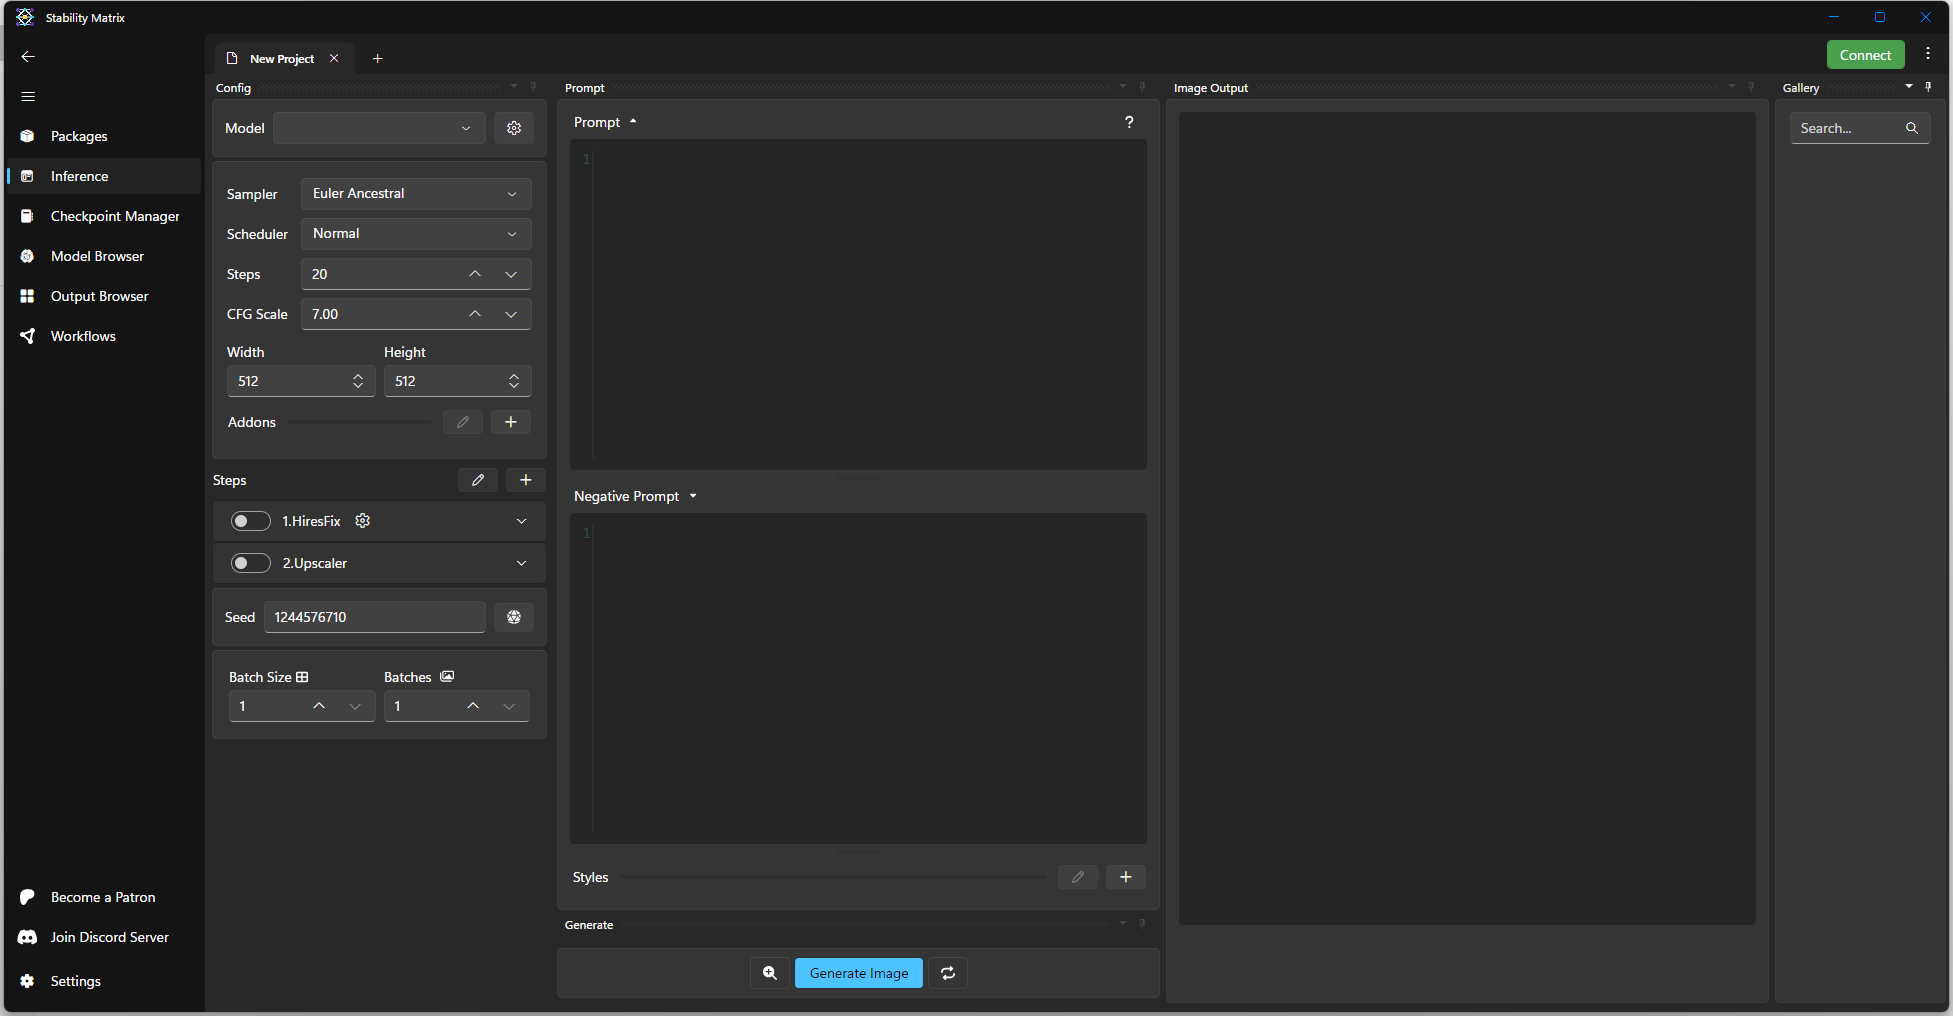Open HiresFix settings gear

pos(363,521)
